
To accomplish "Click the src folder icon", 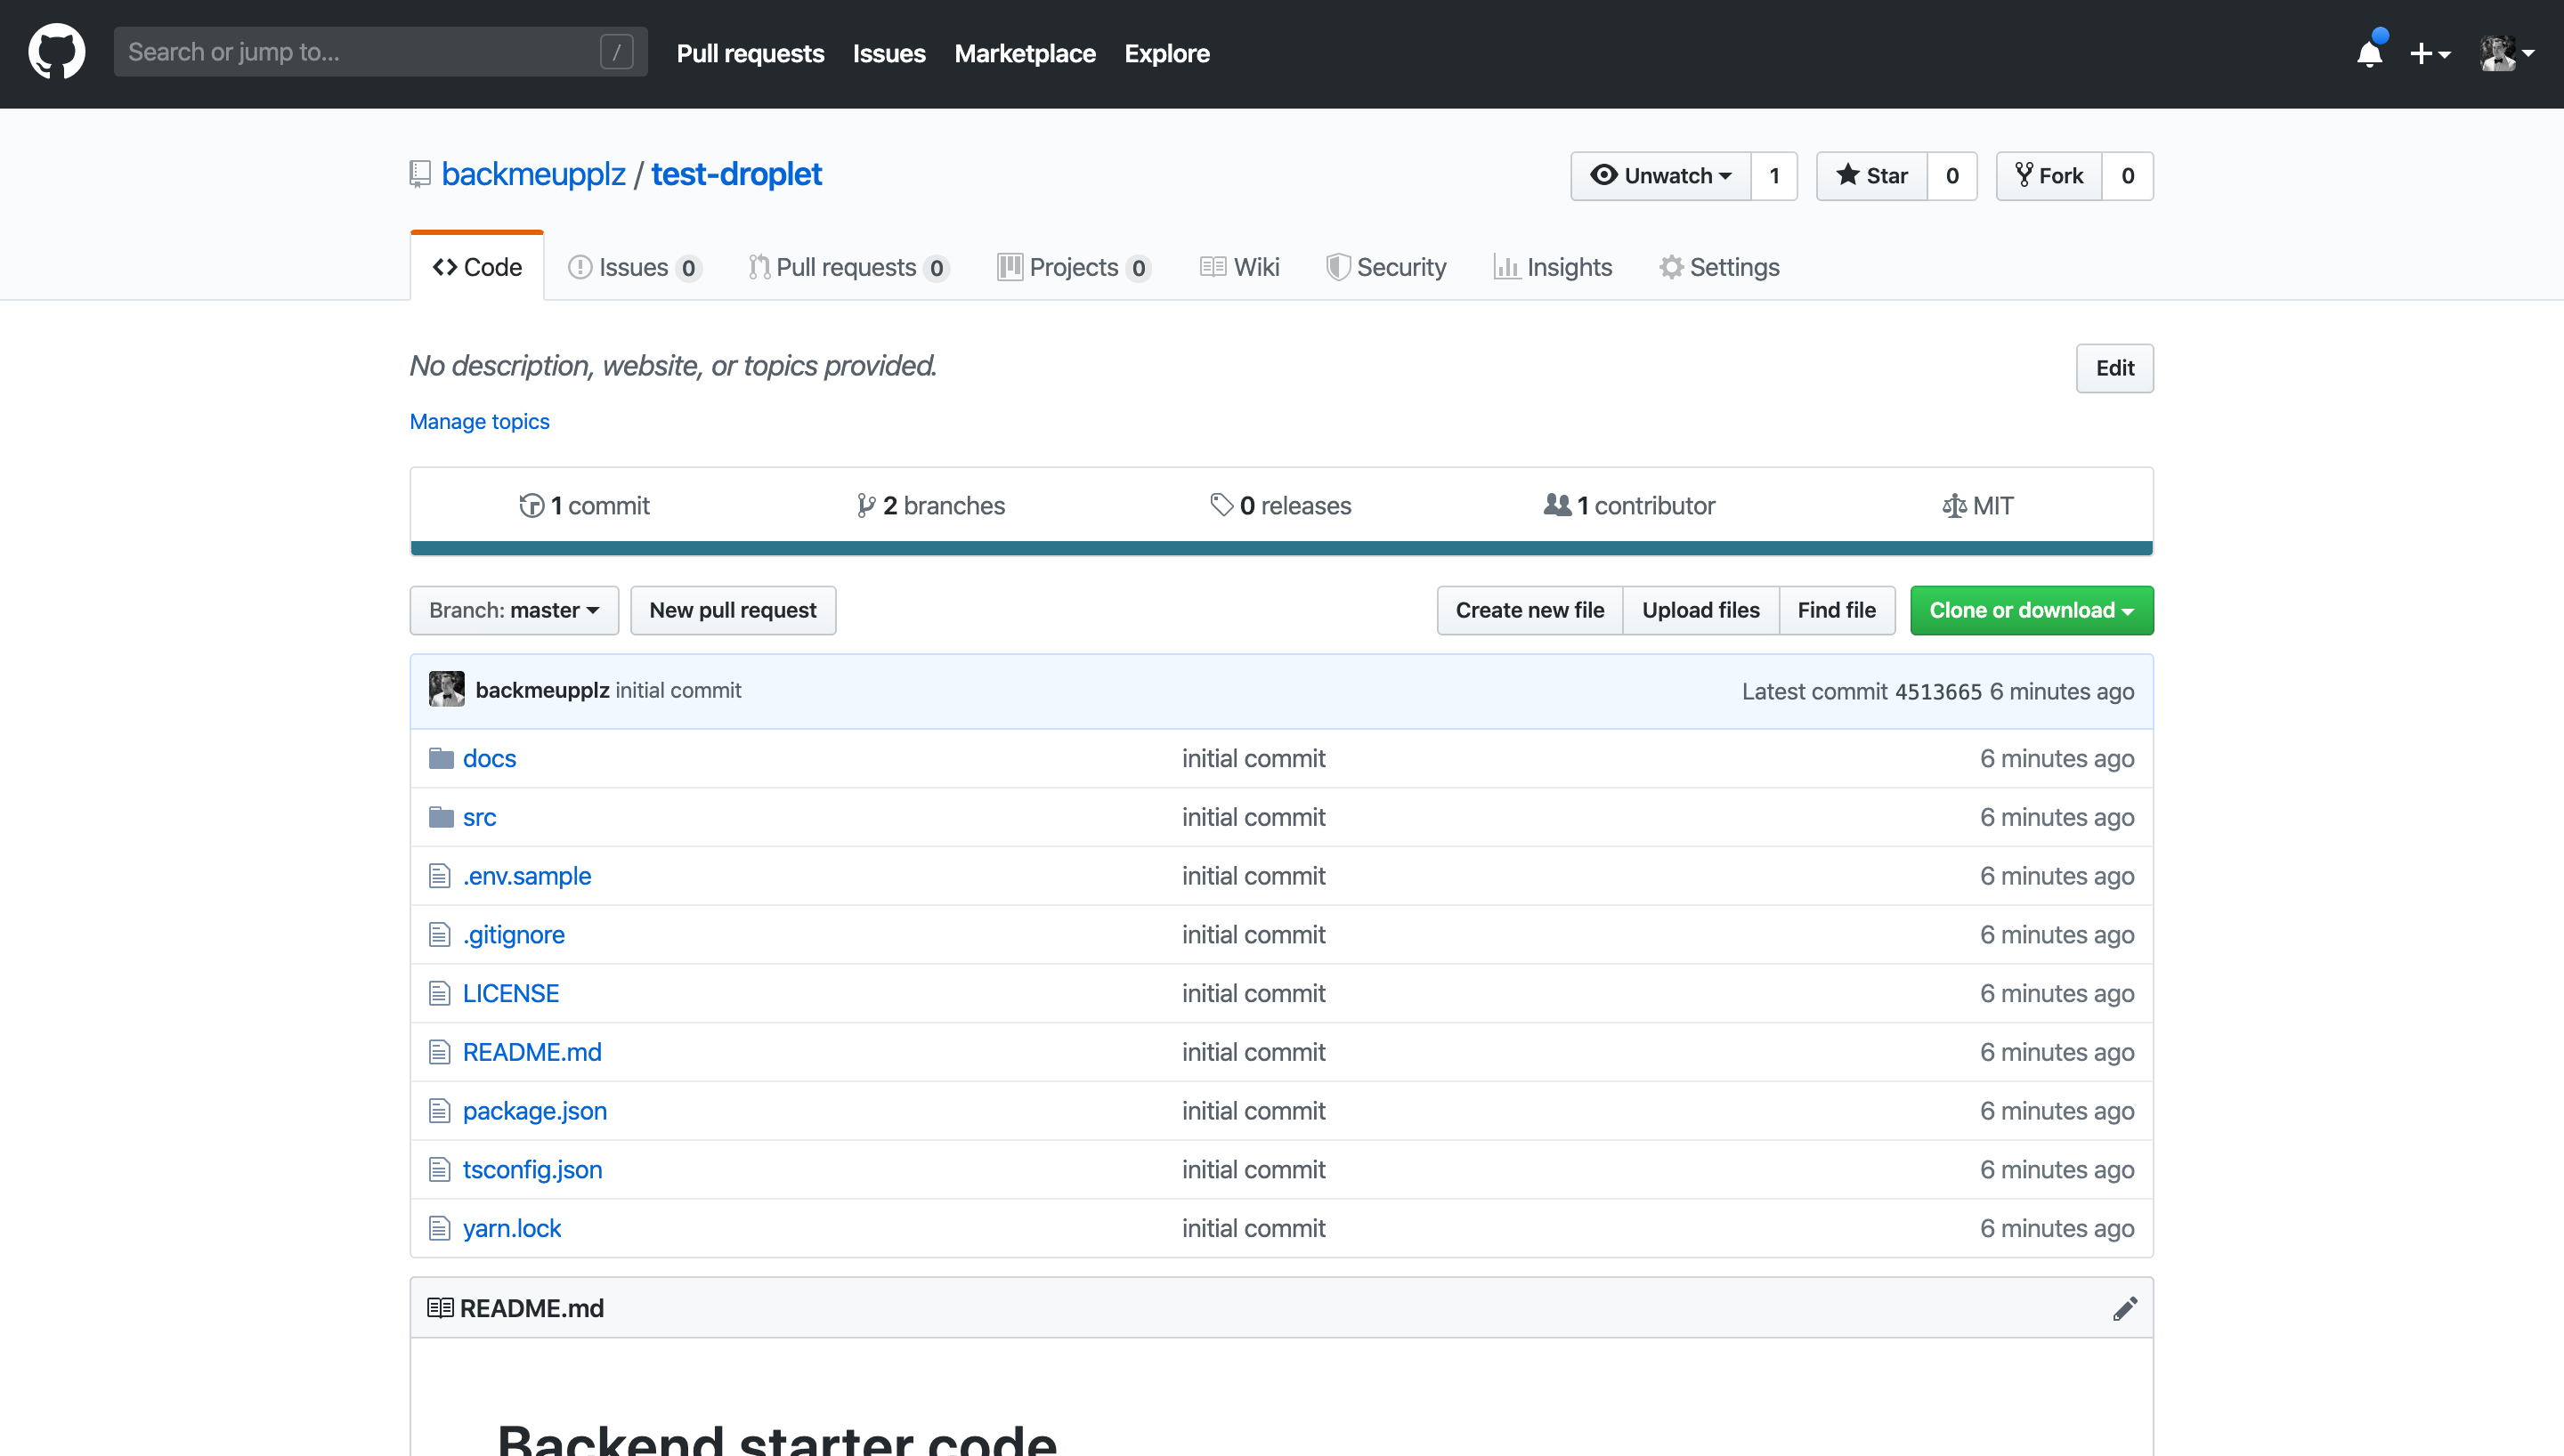I will 441,817.
